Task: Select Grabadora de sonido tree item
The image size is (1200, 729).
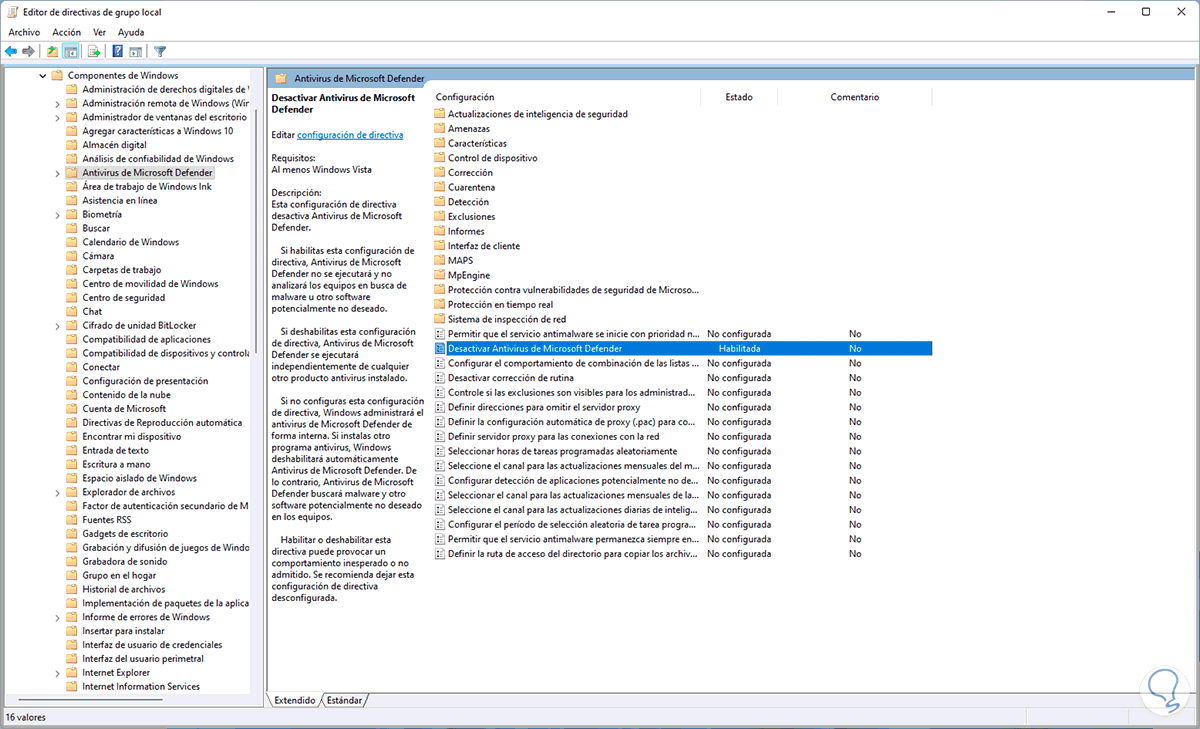Action: click(125, 561)
